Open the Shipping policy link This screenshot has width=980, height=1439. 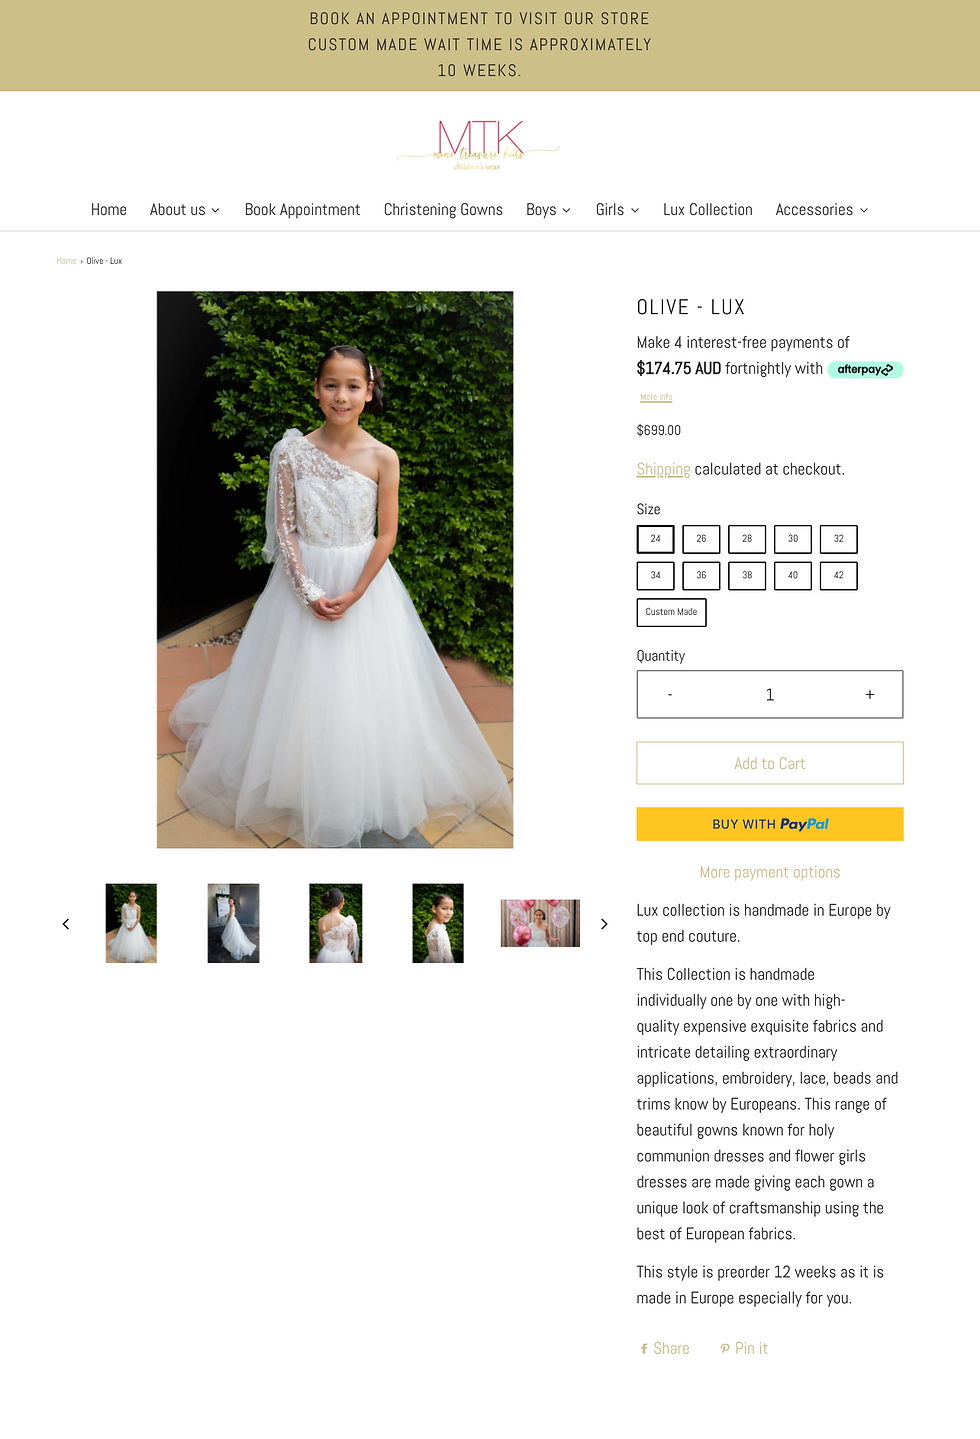click(663, 469)
